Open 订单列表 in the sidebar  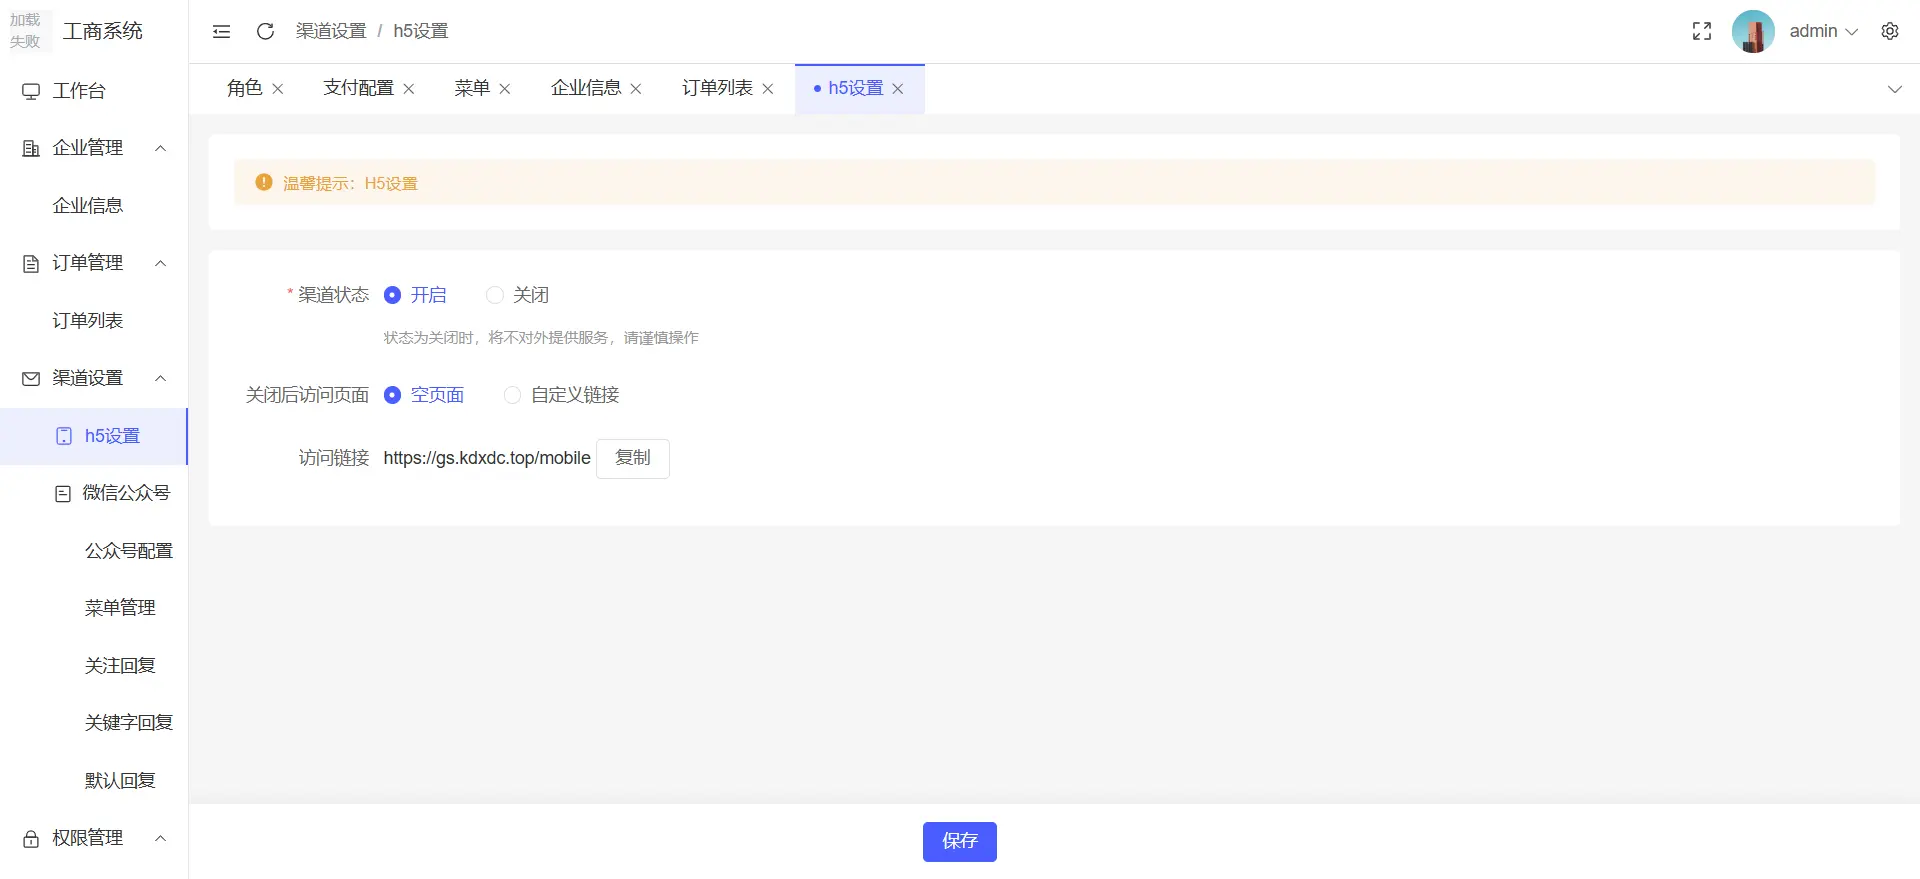[94, 321]
